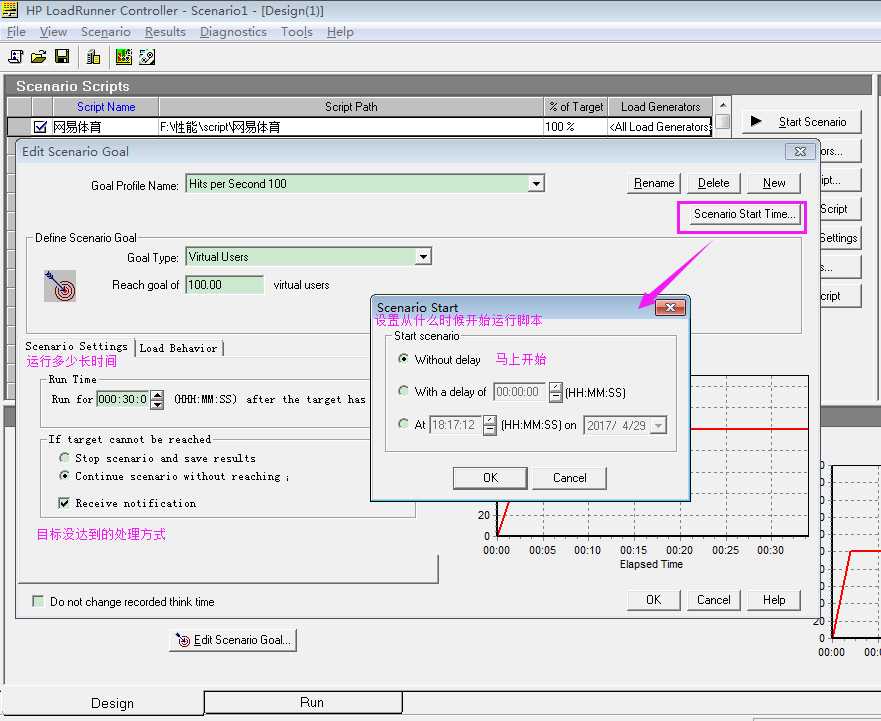Select the At specific time radio button
The height and width of the screenshot is (721, 881).
coord(403,424)
